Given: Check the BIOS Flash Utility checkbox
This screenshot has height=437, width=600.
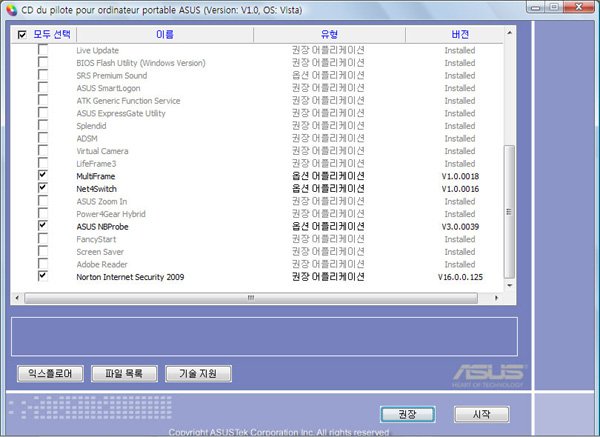Looking at the screenshot, I should click(43, 62).
